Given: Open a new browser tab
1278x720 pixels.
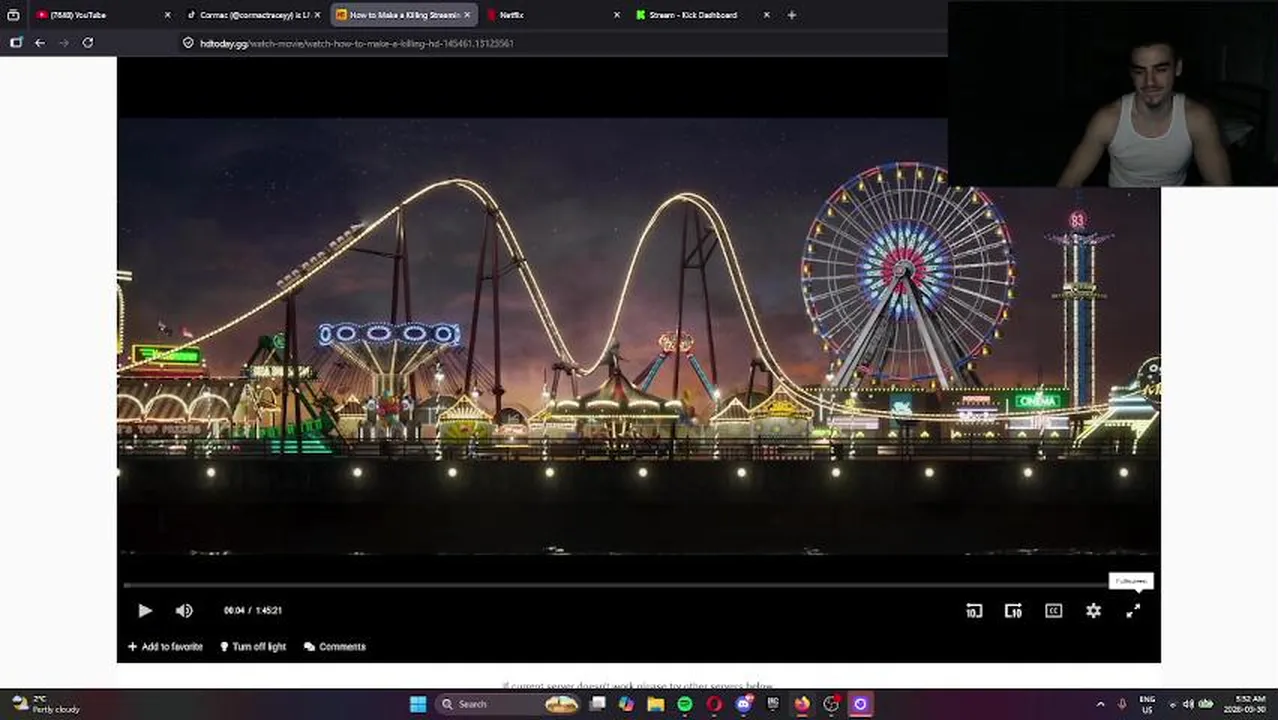Looking at the screenshot, I should [791, 15].
